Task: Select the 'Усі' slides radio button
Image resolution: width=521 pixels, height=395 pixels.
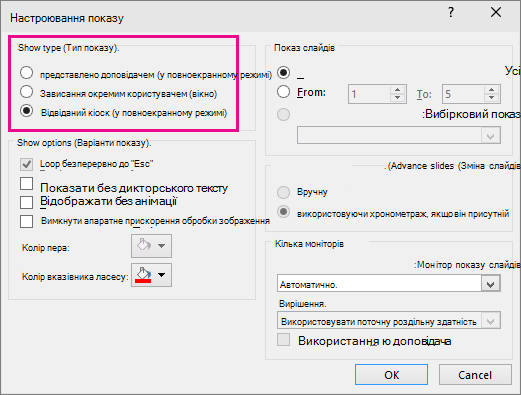Action: coord(283,73)
